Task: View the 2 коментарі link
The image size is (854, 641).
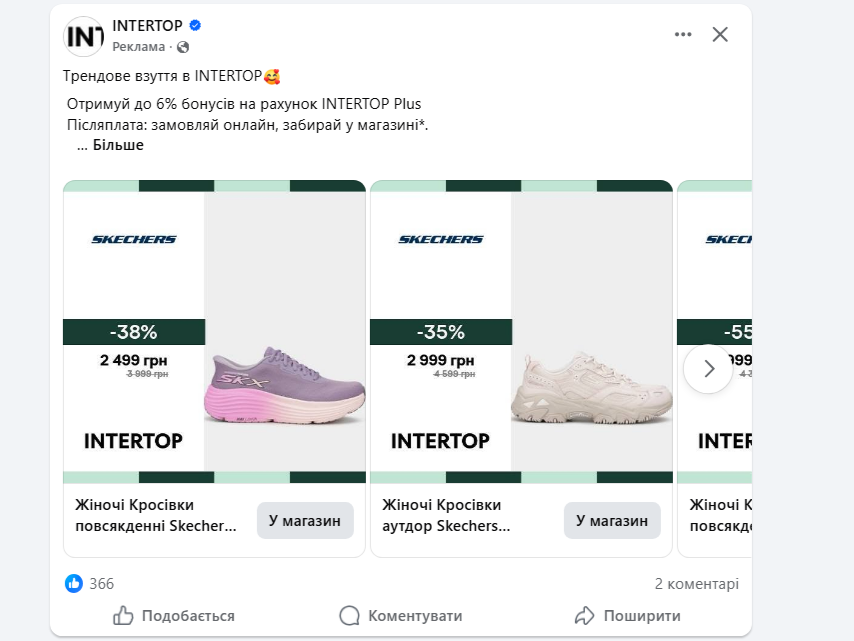Action: [x=697, y=584]
